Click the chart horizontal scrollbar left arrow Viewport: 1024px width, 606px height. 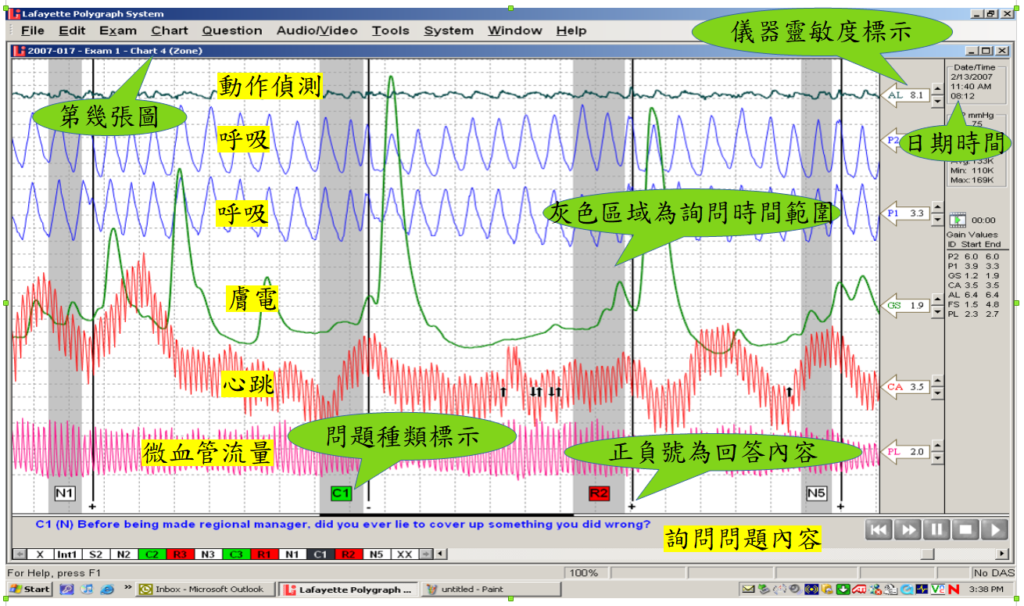(x=441, y=554)
